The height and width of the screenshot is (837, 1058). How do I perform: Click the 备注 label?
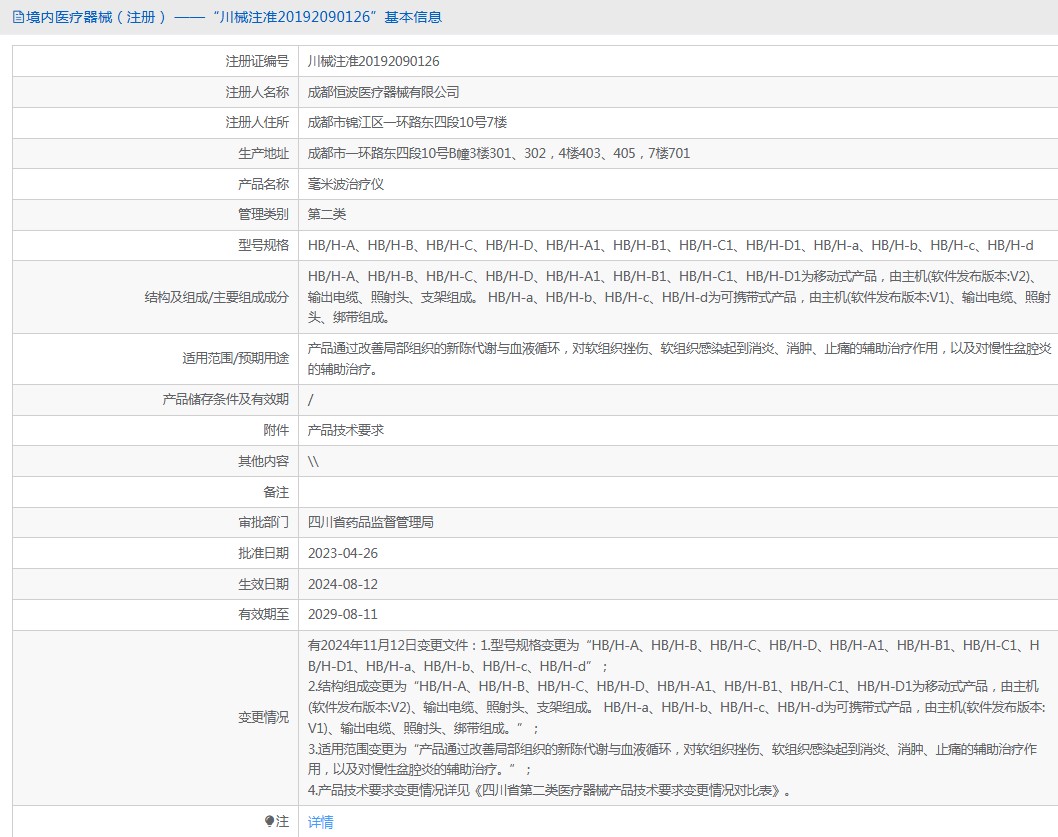click(x=276, y=492)
